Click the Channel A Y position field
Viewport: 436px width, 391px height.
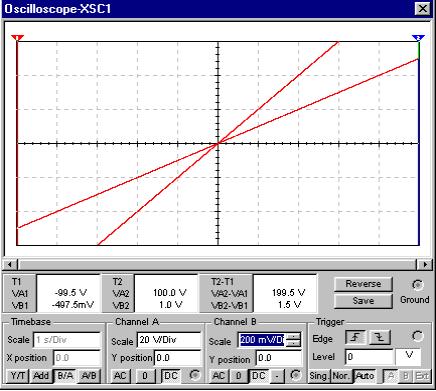178,358
